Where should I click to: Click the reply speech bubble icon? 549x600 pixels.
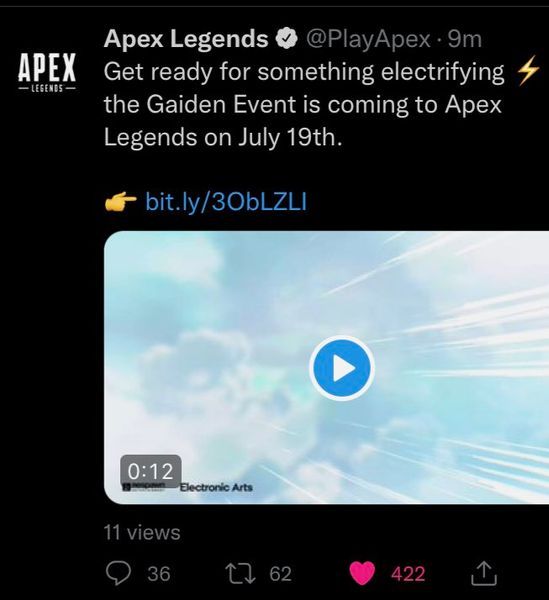coord(118,573)
